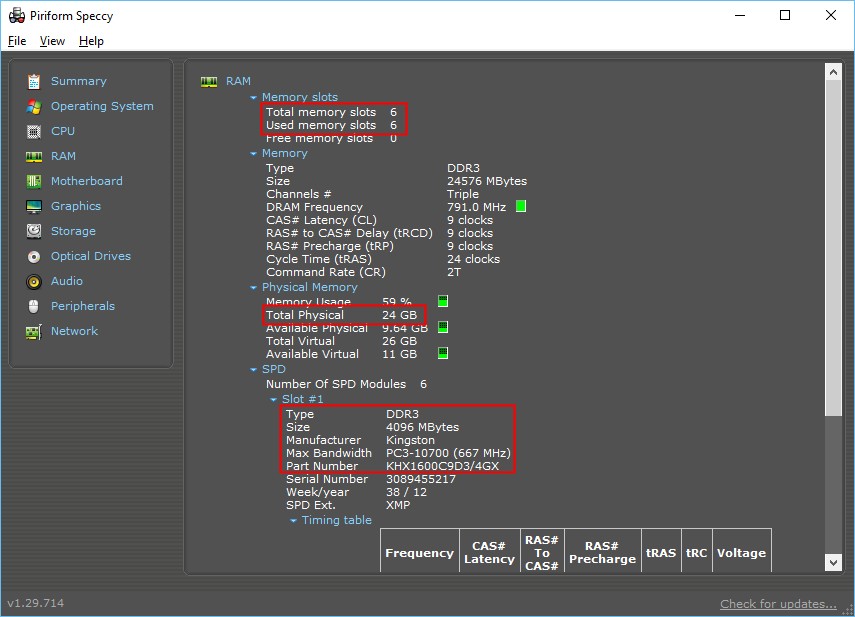Select the DRAM Frequency row label
The width and height of the screenshot is (855, 617).
point(314,208)
